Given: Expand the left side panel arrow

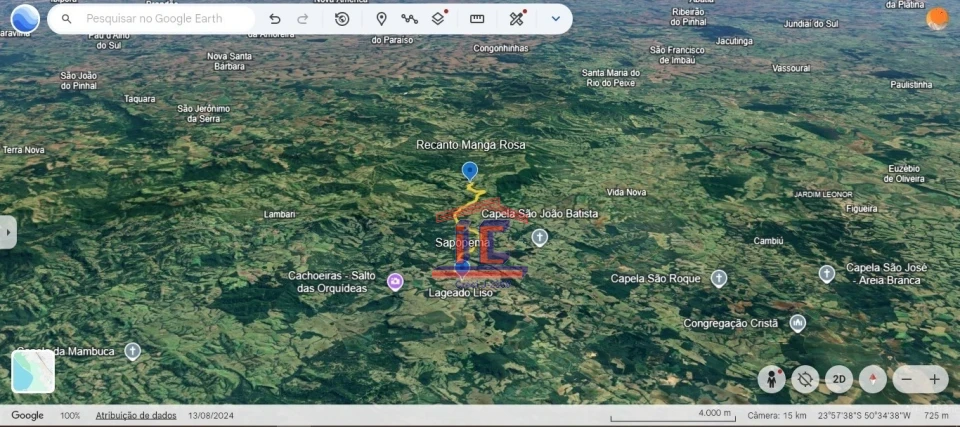Looking at the screenshot, I should pyautogui.click(x=8, y=232).
